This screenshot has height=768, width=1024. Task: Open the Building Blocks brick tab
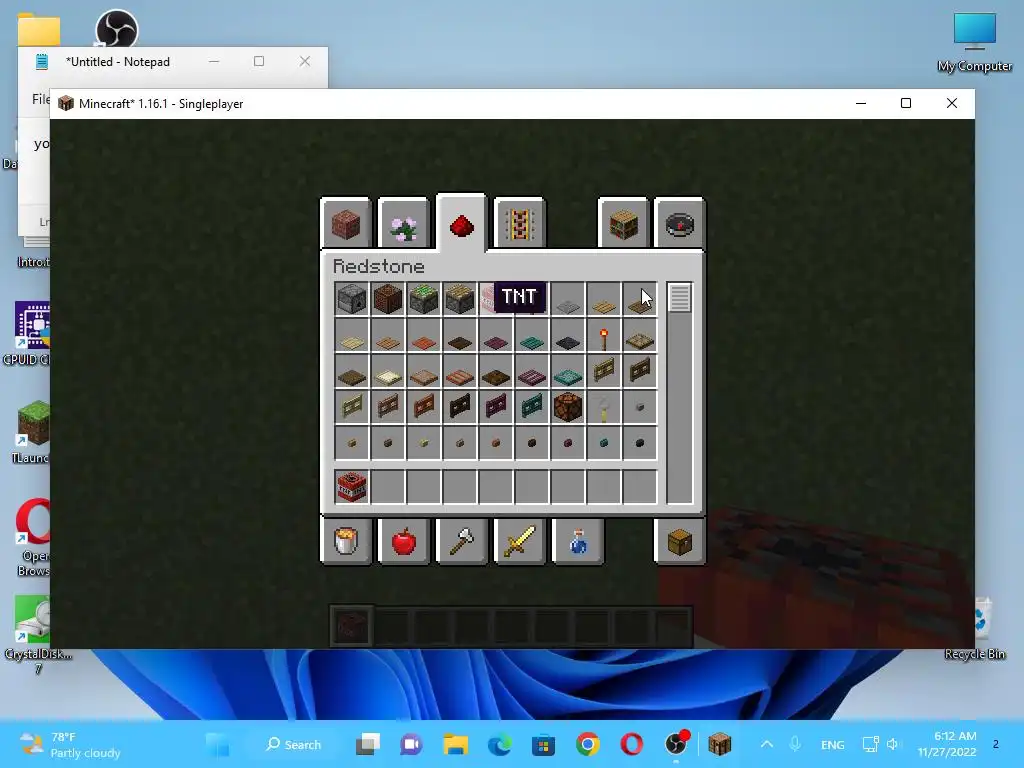point(345,225)
